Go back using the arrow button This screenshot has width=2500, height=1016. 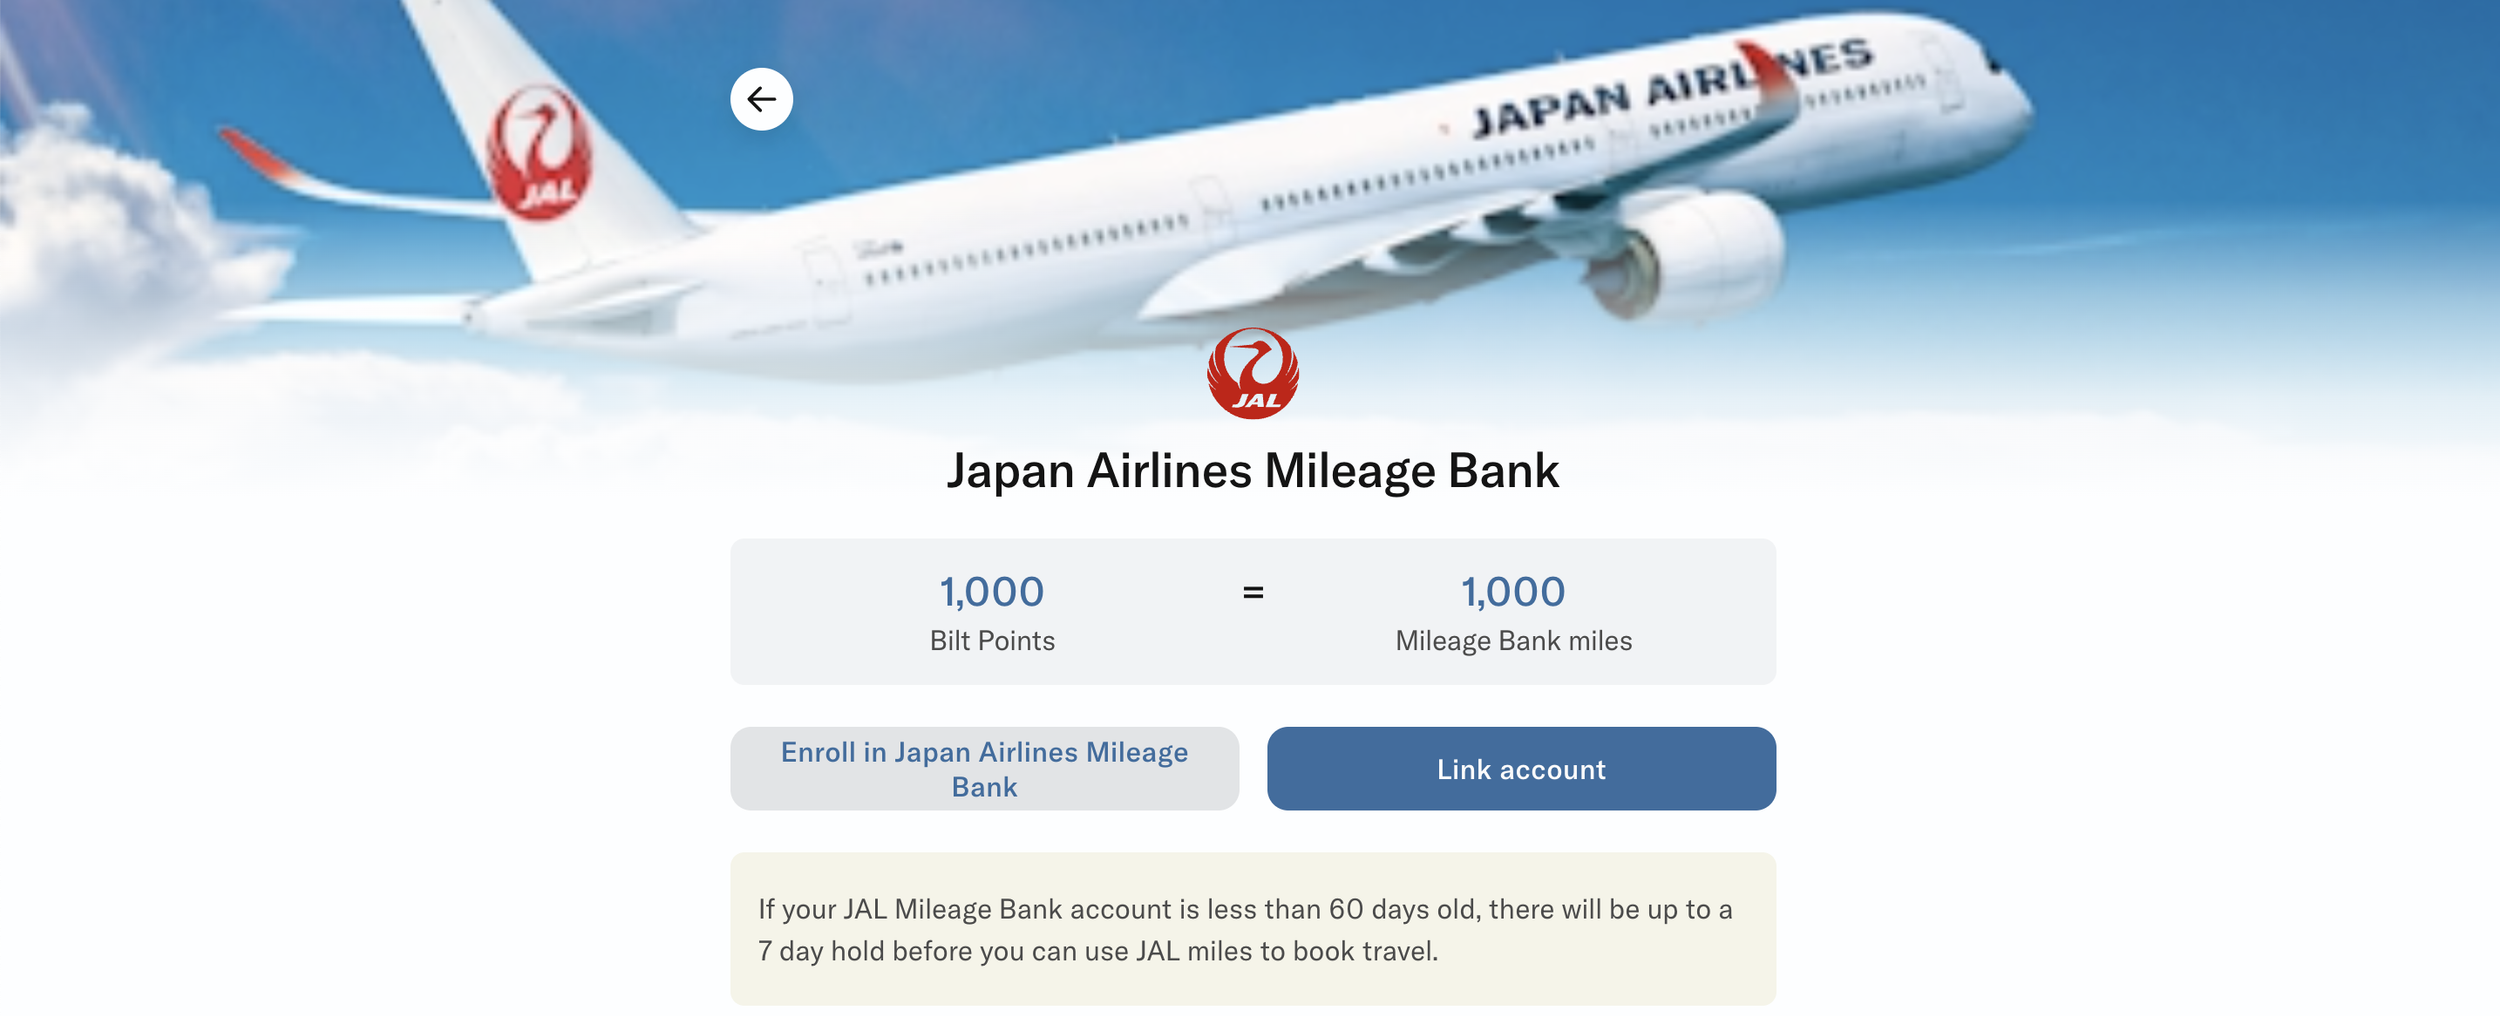click(x=761, y=99)
